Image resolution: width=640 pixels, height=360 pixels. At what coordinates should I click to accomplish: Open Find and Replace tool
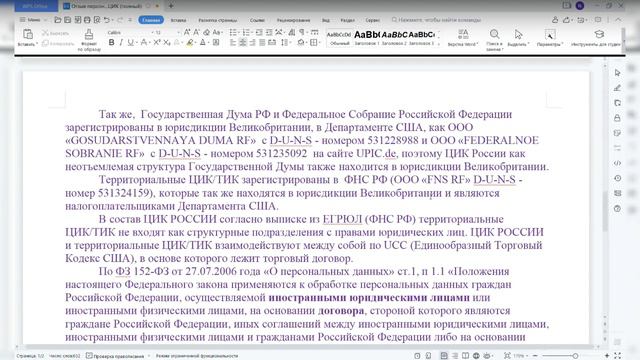click(494, 39)
